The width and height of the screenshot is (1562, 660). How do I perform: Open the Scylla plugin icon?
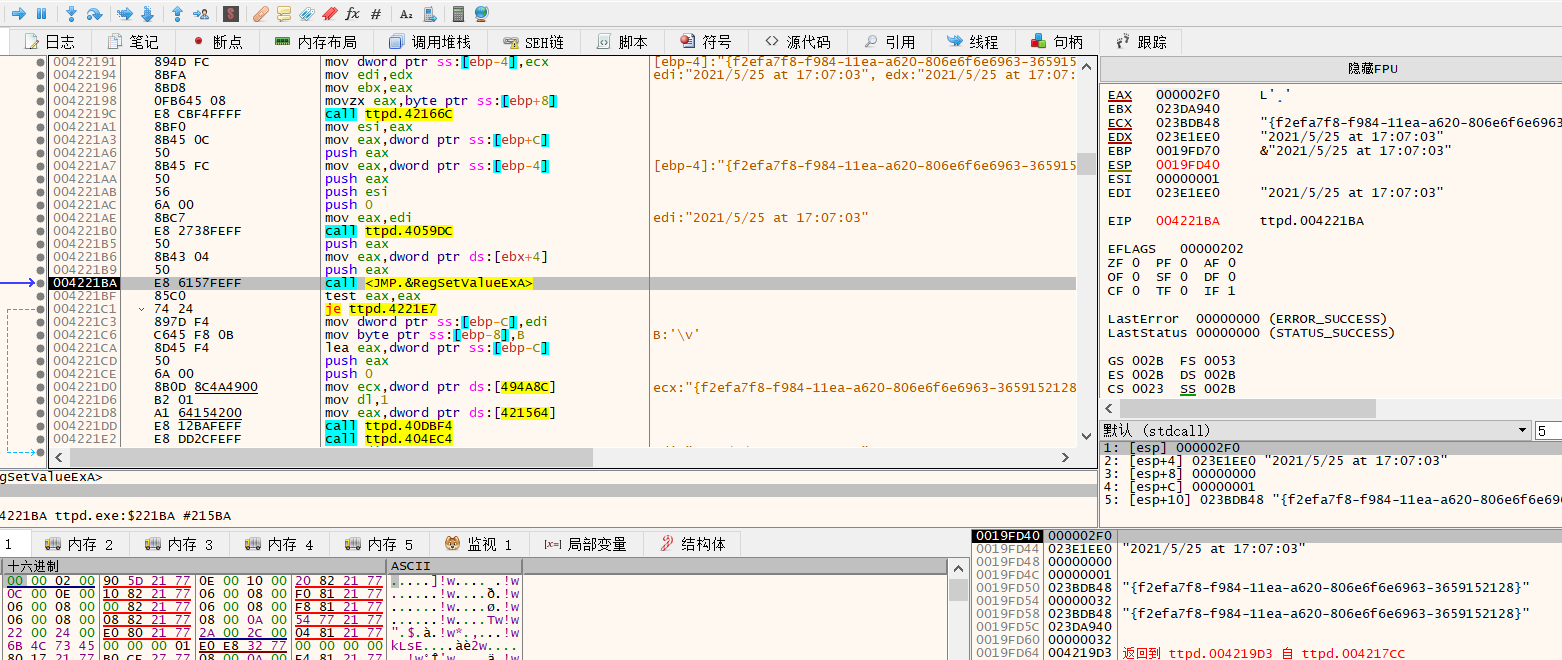click(x=231, y=14)
